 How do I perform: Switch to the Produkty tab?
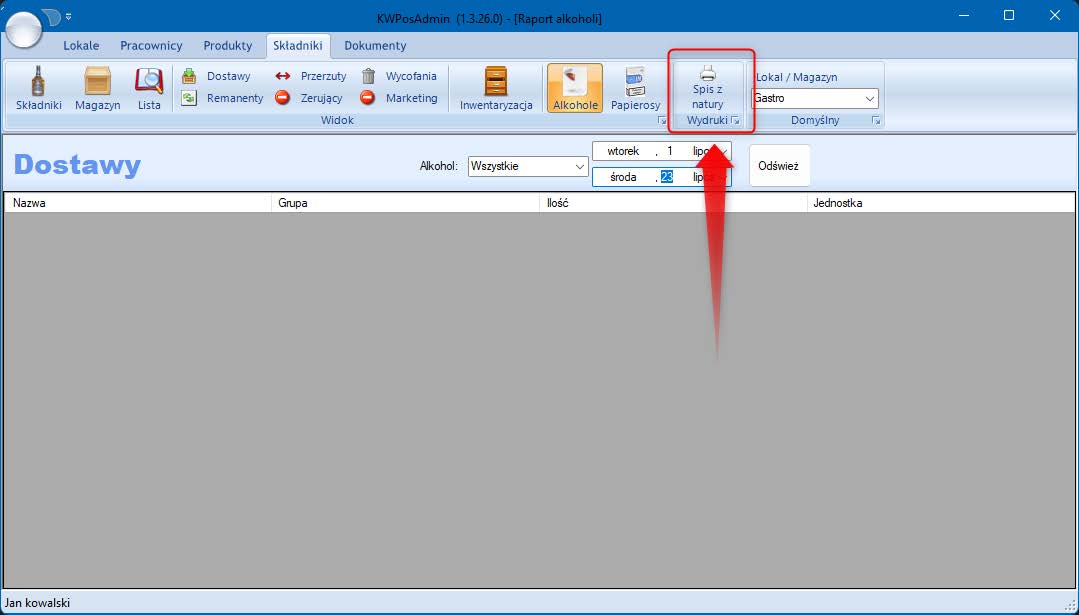pos(227,46)
